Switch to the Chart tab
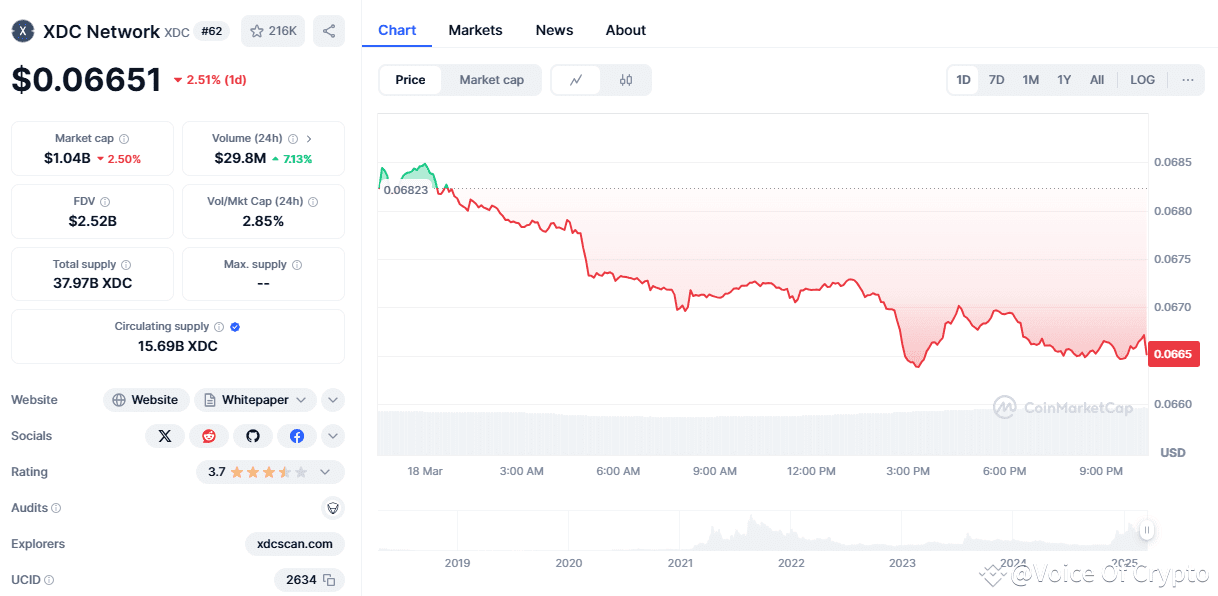 tap(397, 30)
